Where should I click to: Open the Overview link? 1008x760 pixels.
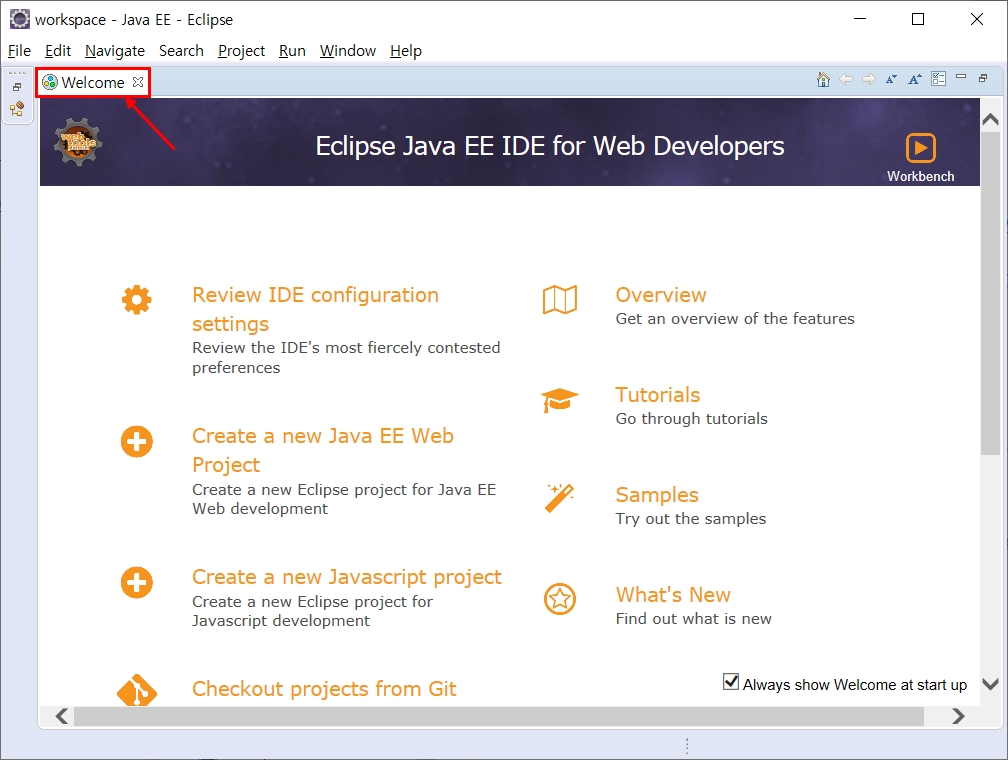(x=661, y=294)
